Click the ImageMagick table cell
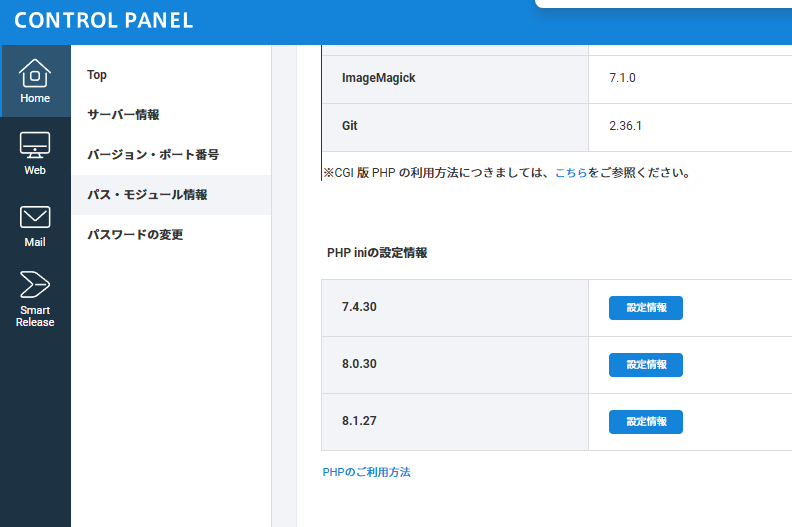This screenshot has height=527, width=792. click(x=455, y=79)
